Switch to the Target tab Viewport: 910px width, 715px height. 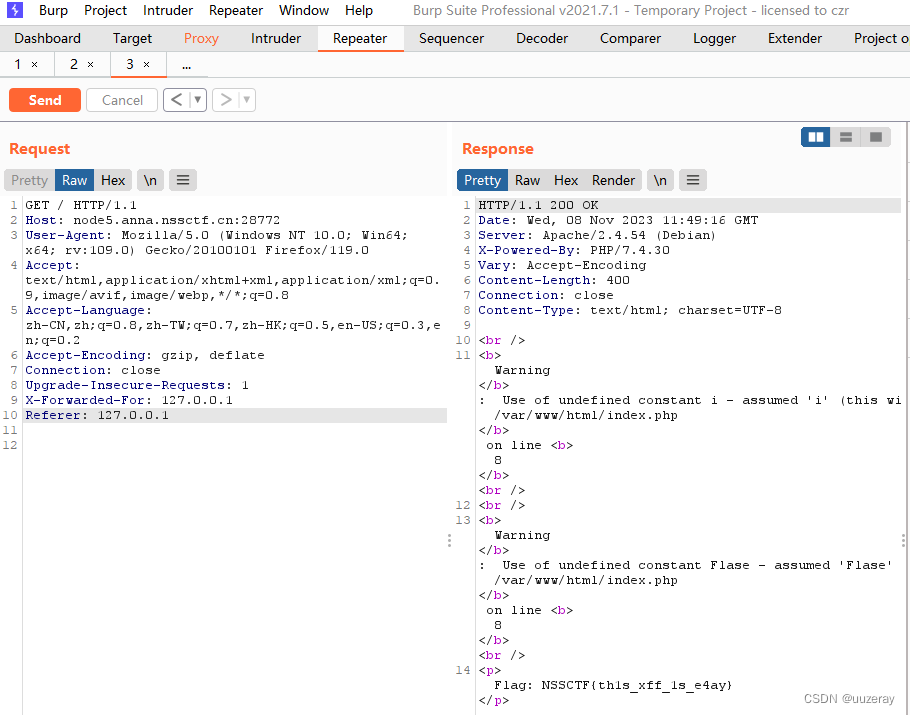click(132, 38)
